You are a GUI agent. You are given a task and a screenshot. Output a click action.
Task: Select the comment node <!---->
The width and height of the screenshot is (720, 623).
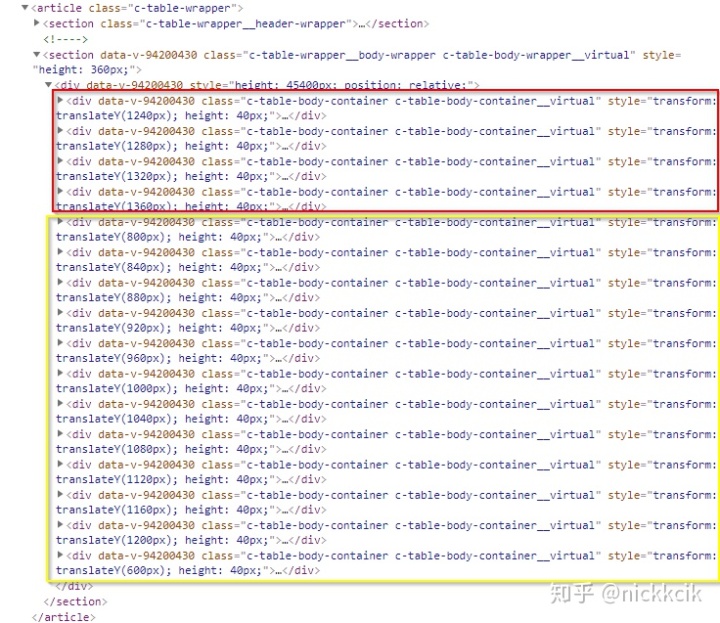[66, 39]
